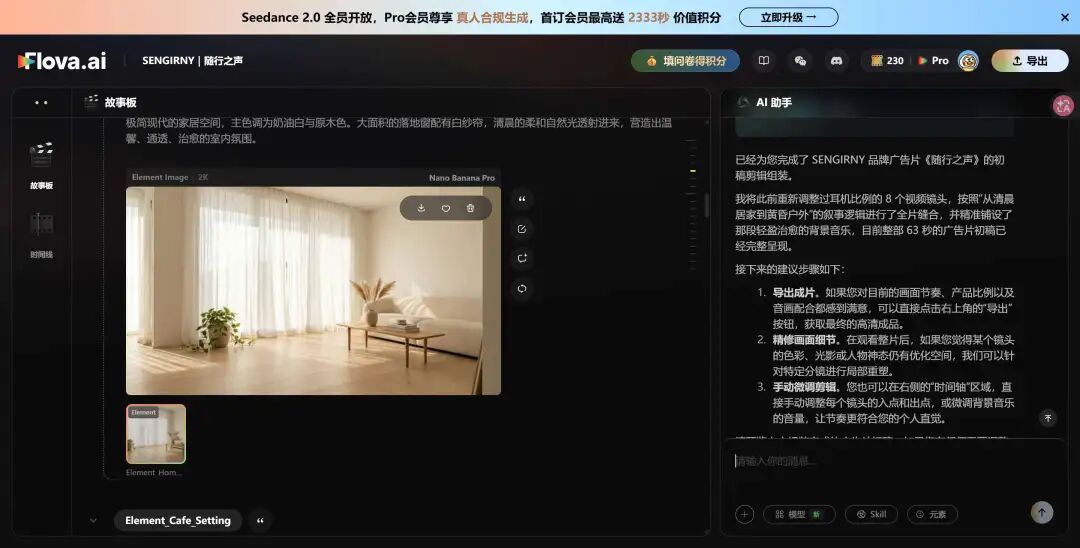Screen dimensions: 1080x548
Task: Open the 元素 elements selector
Action: pos(932,514)
